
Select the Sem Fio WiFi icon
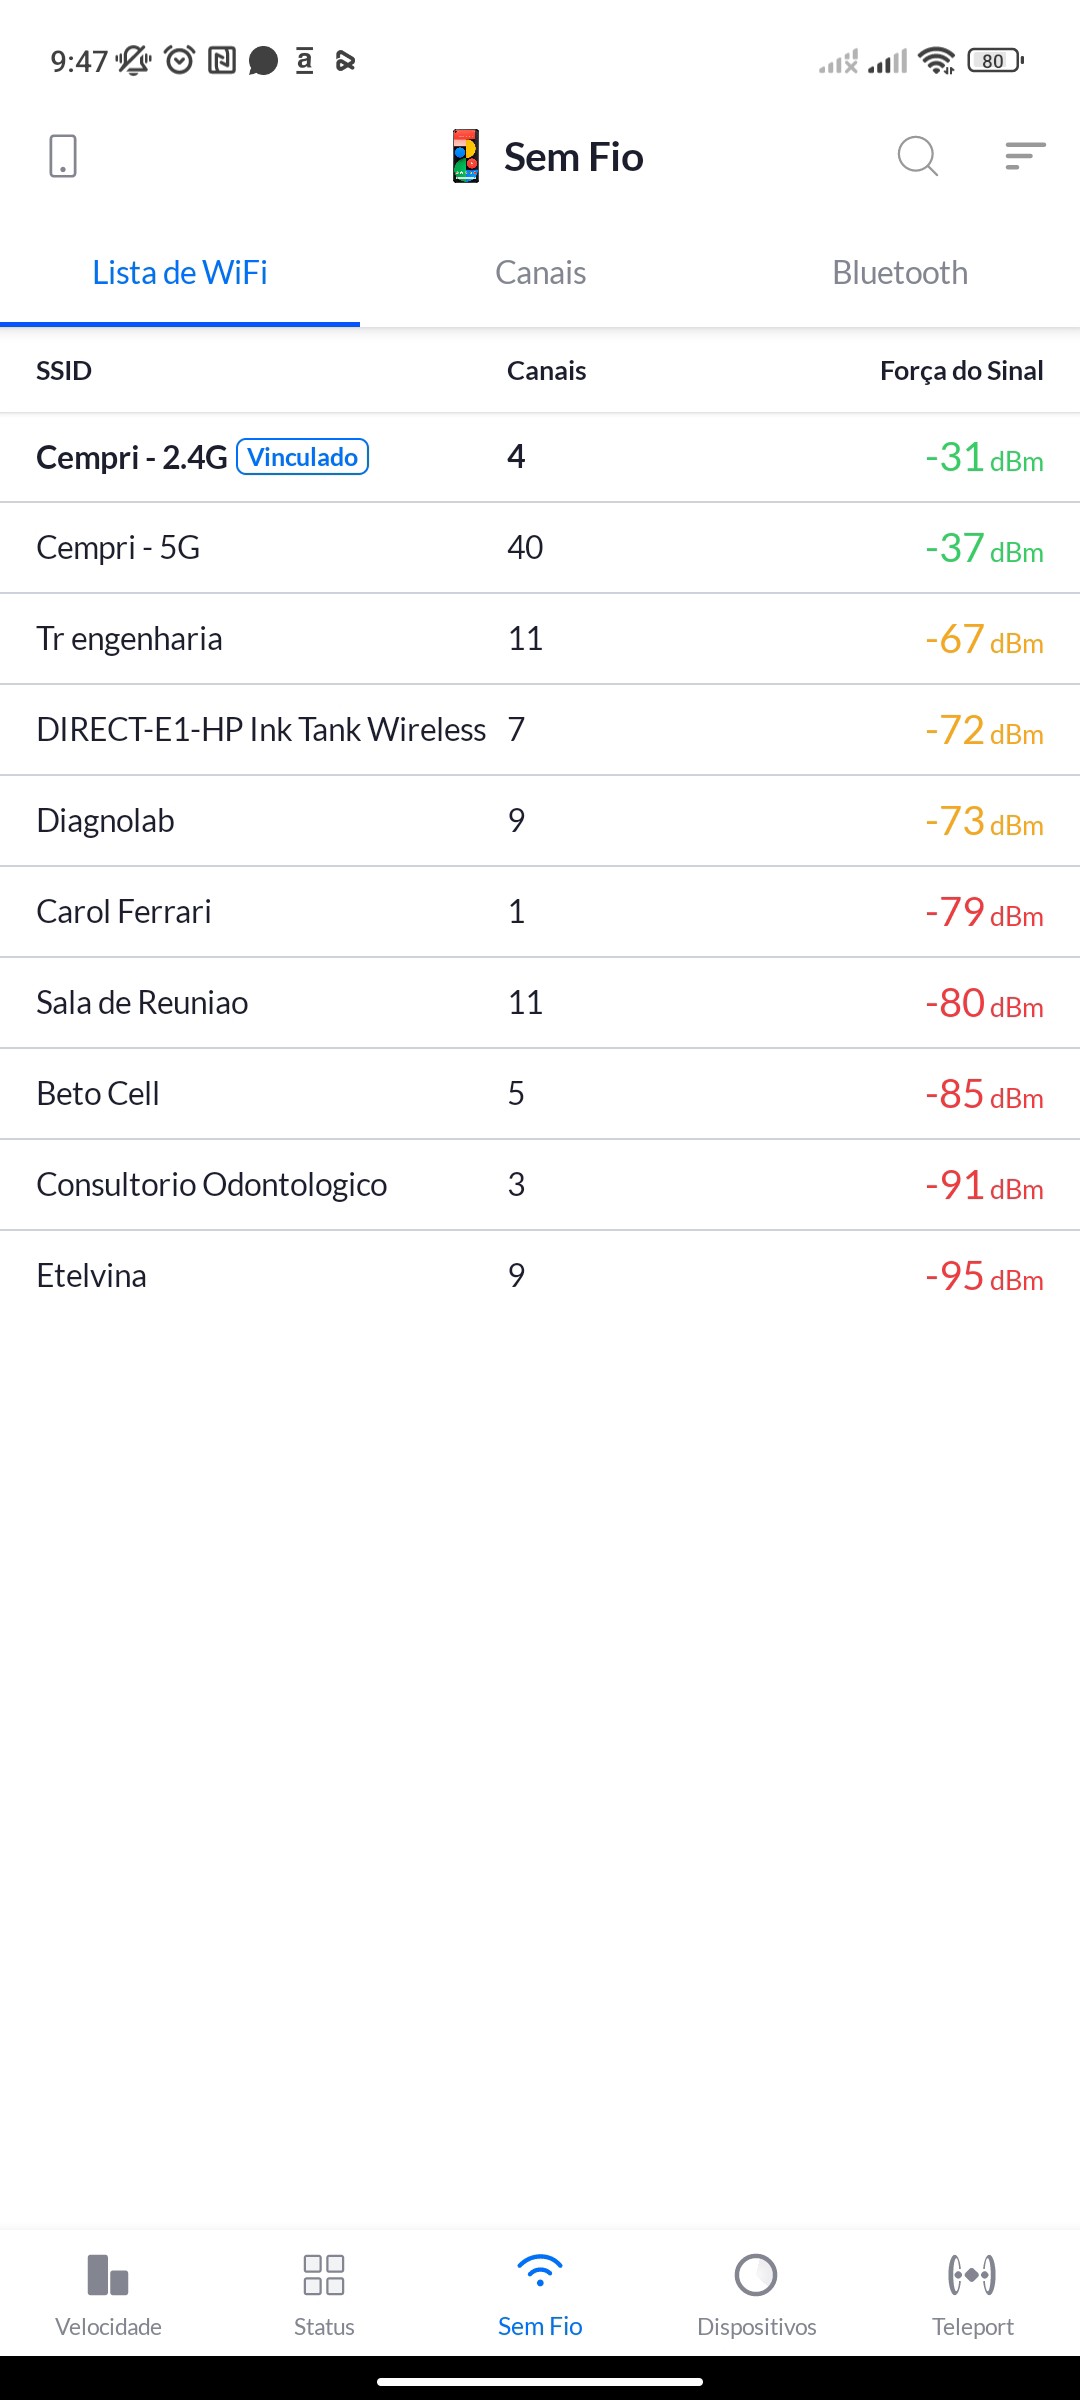coord(540,2272)
